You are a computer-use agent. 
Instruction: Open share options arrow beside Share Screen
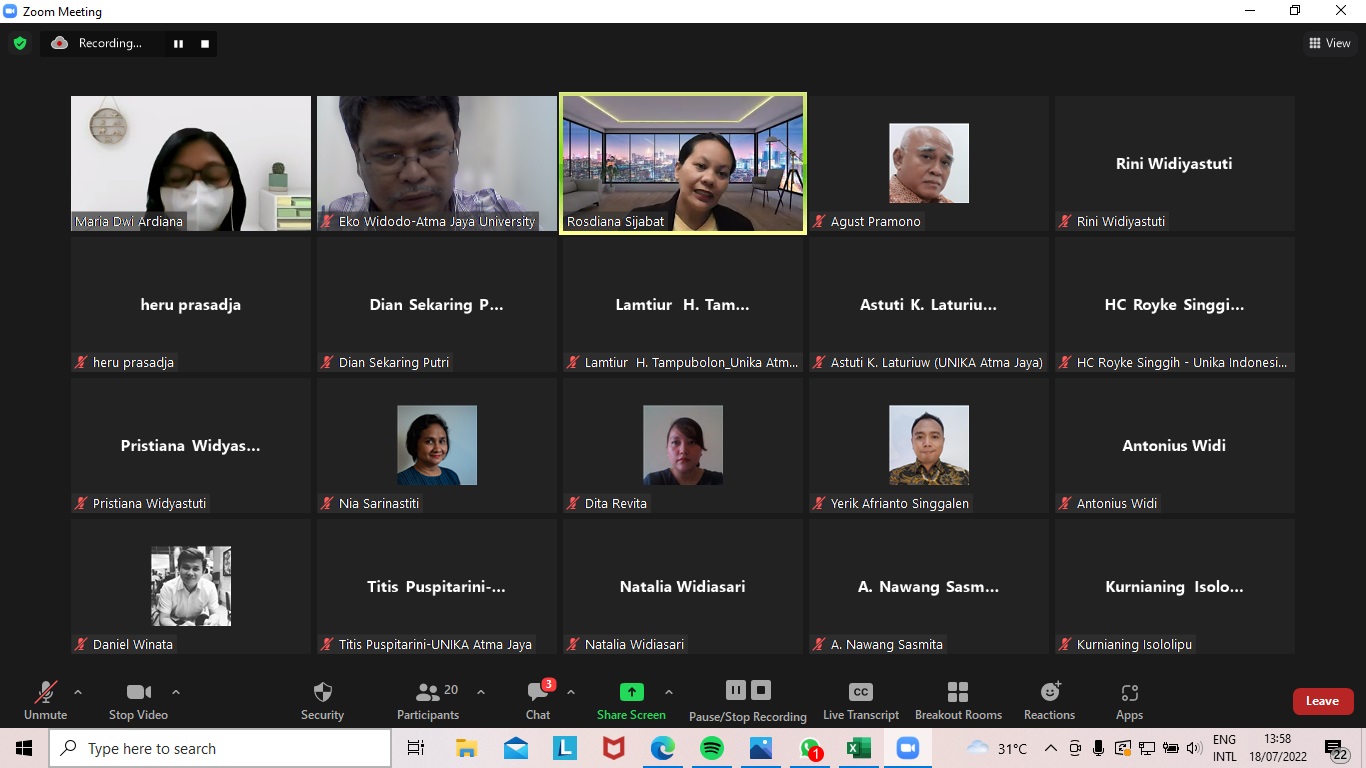click(x=668, y=692)
